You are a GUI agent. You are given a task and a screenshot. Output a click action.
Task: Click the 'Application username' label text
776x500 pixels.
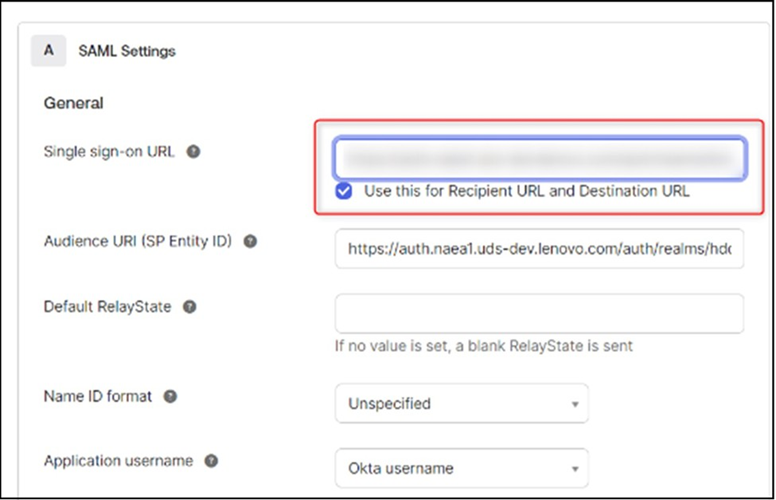click(x=118, y=461)
